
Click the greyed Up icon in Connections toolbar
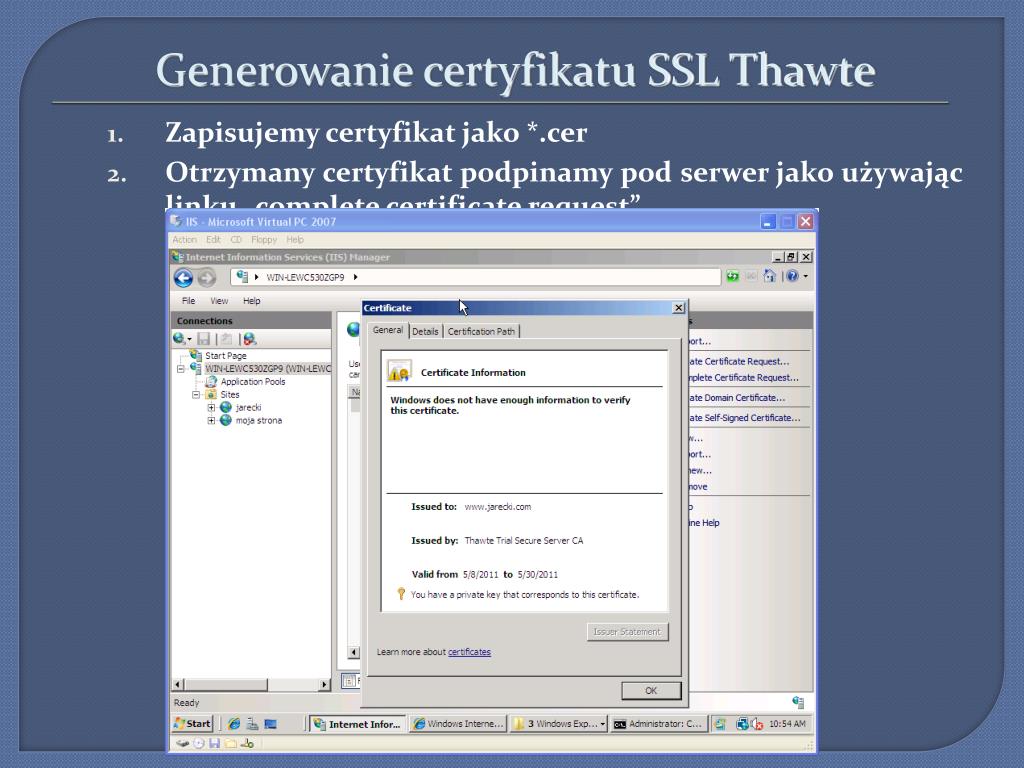coord(226,339)
